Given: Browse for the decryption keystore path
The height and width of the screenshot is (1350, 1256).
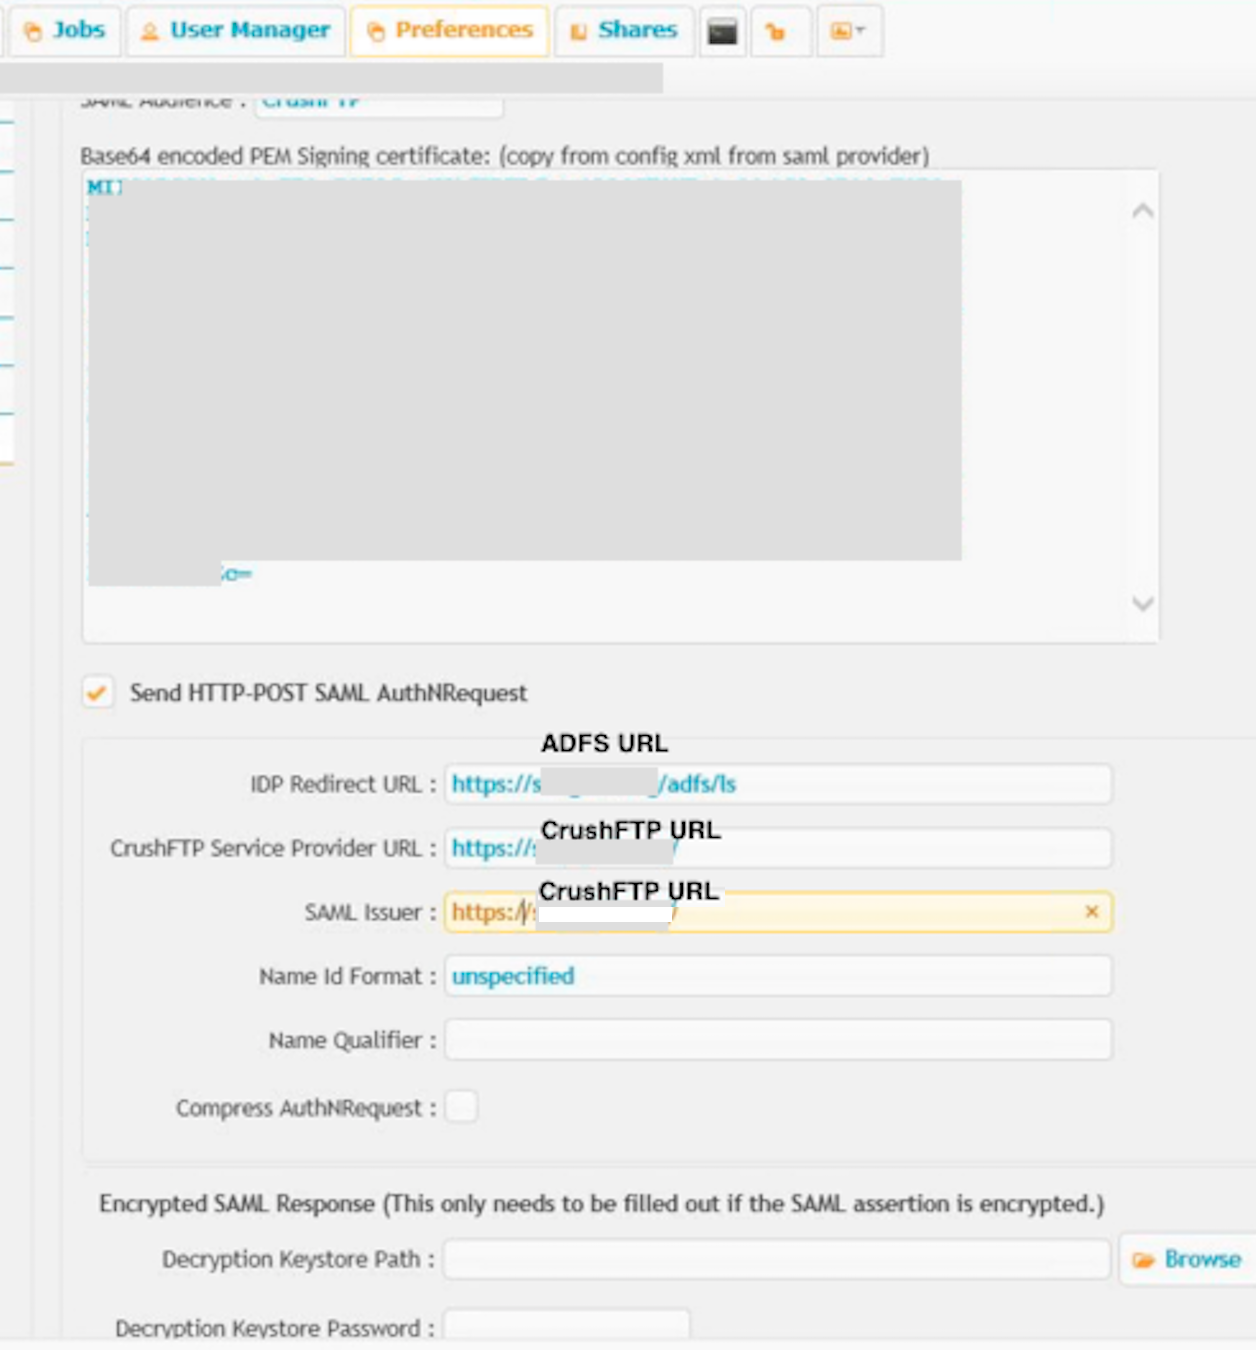Looking at the screenshot, I should click(x=1188, y=1259).
